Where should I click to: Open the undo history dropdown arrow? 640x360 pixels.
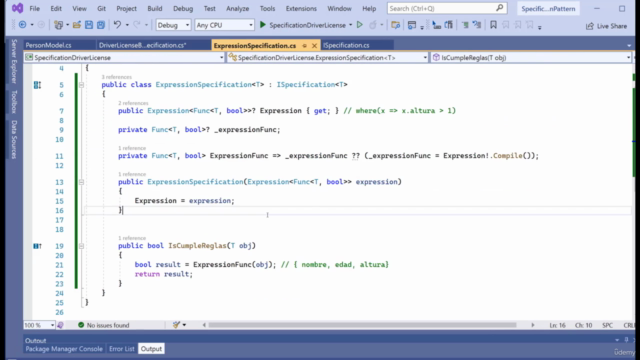pyautogui.click(x=127, y=25)
